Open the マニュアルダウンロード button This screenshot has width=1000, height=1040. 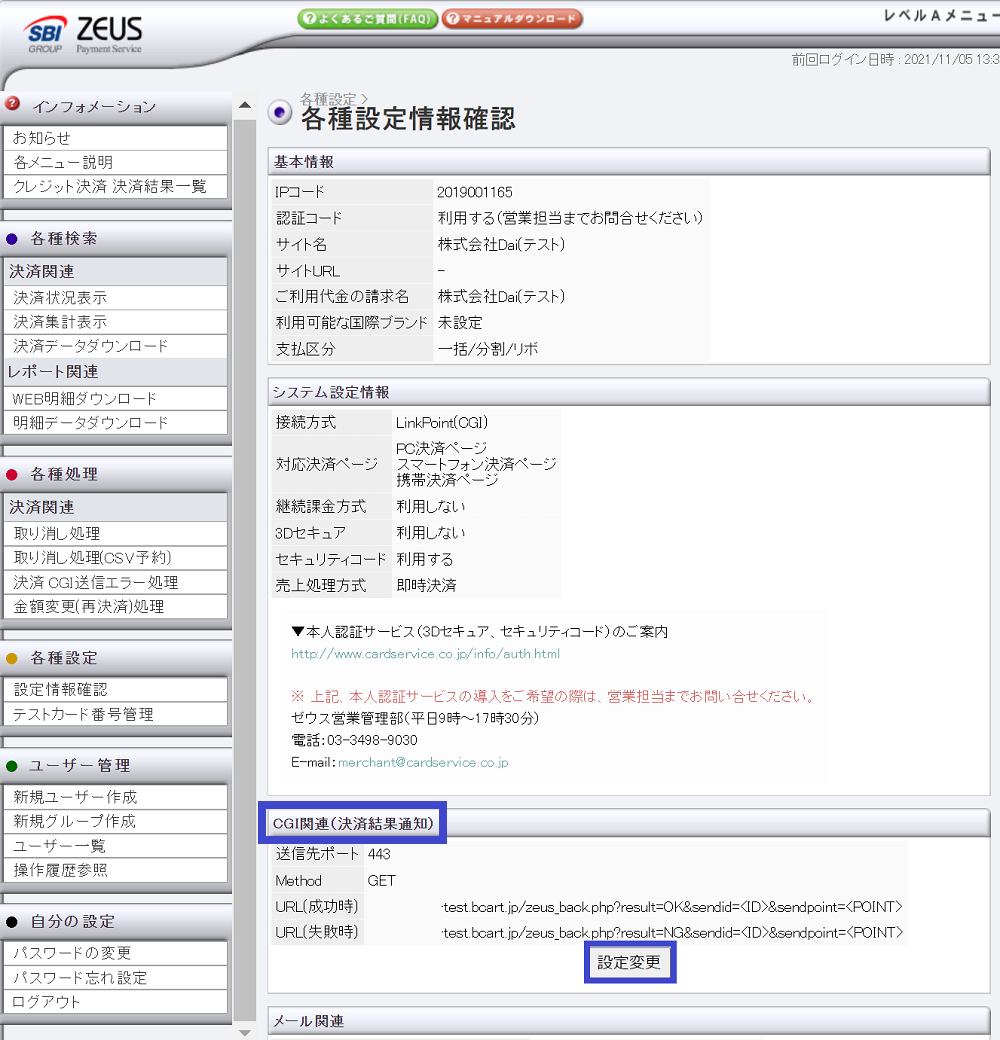click(x=512, y=19)
